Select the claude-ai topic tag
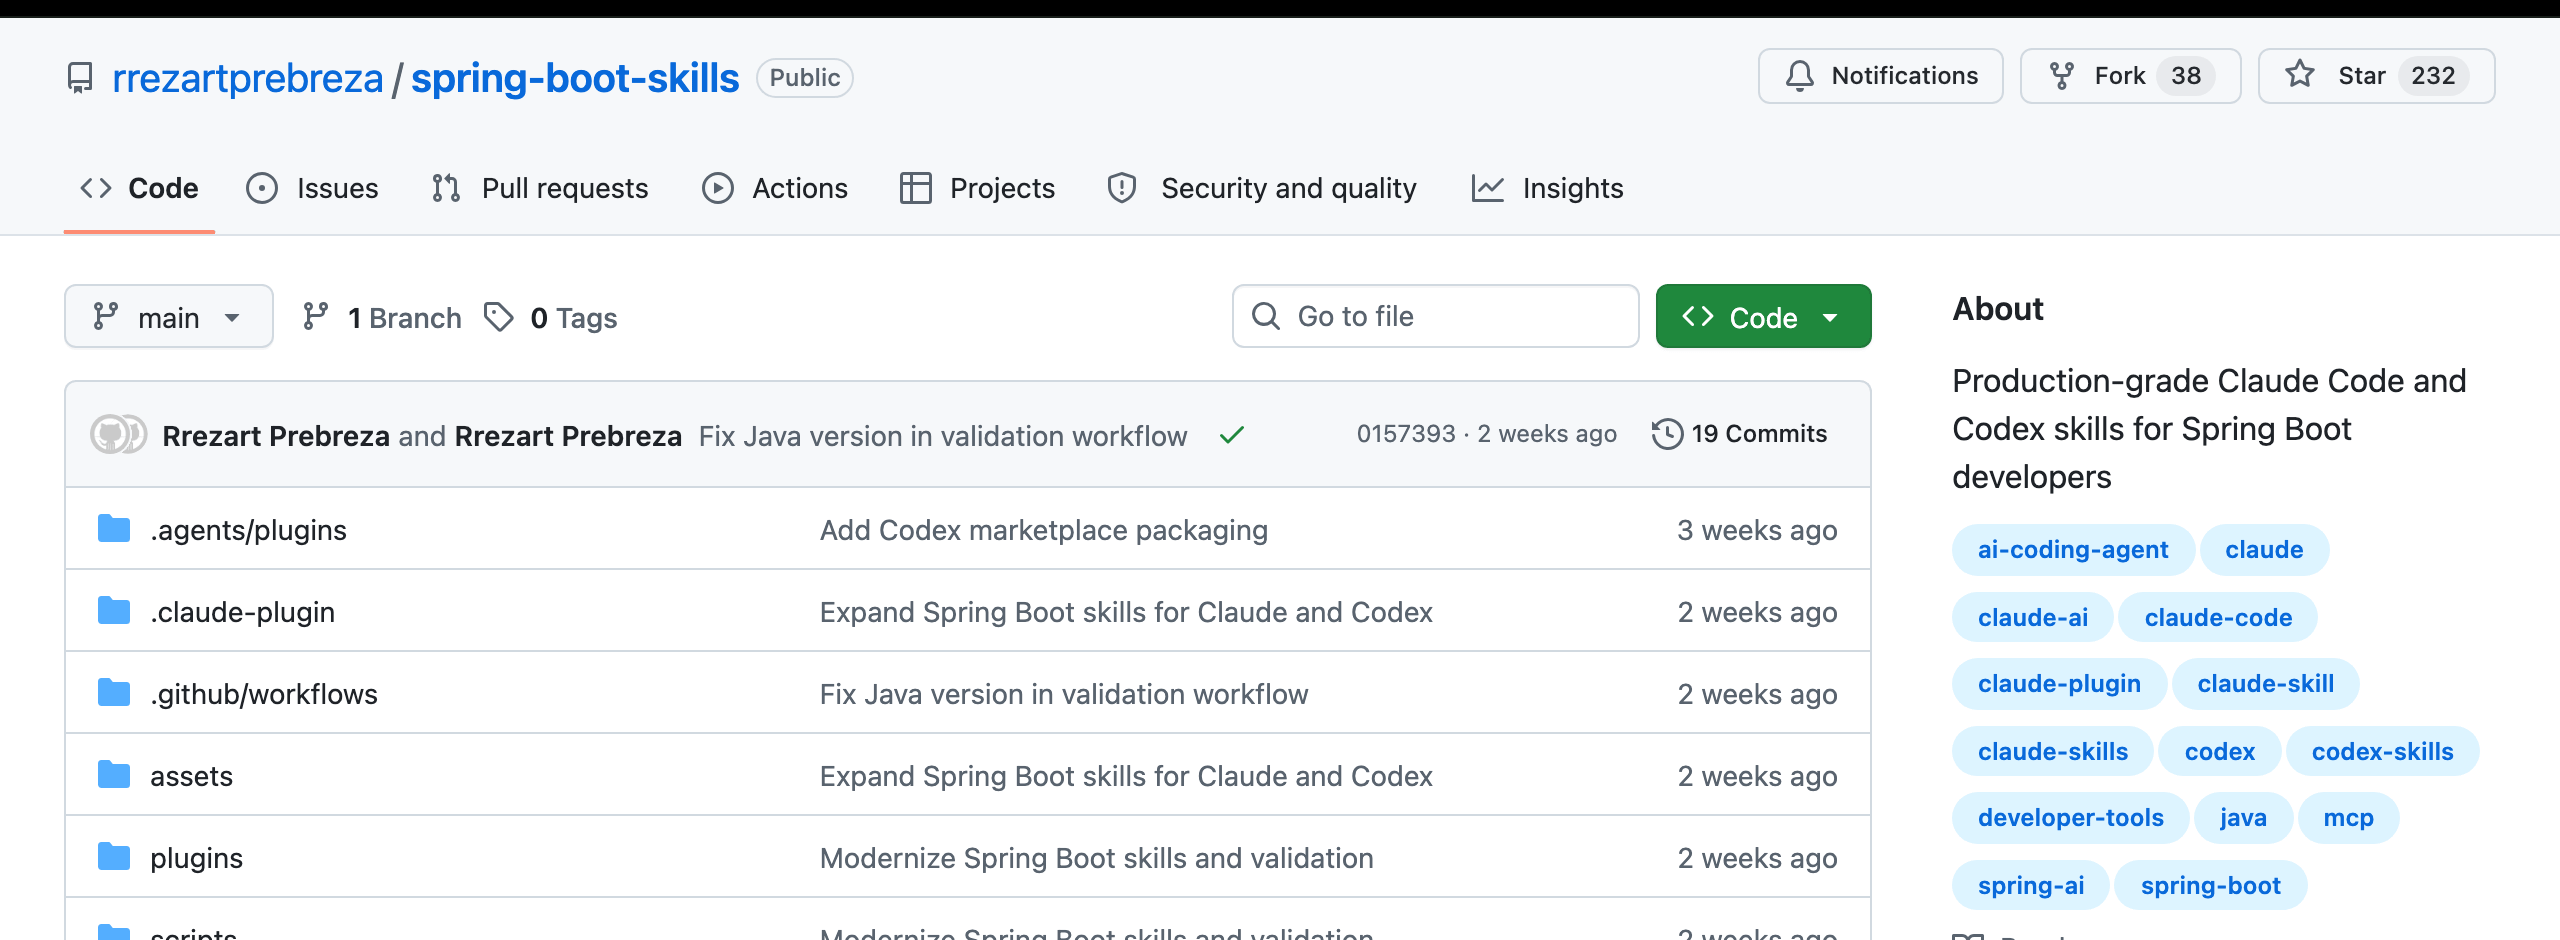The width and height of the screenshot is (2560, 940). coord(2033,618)
